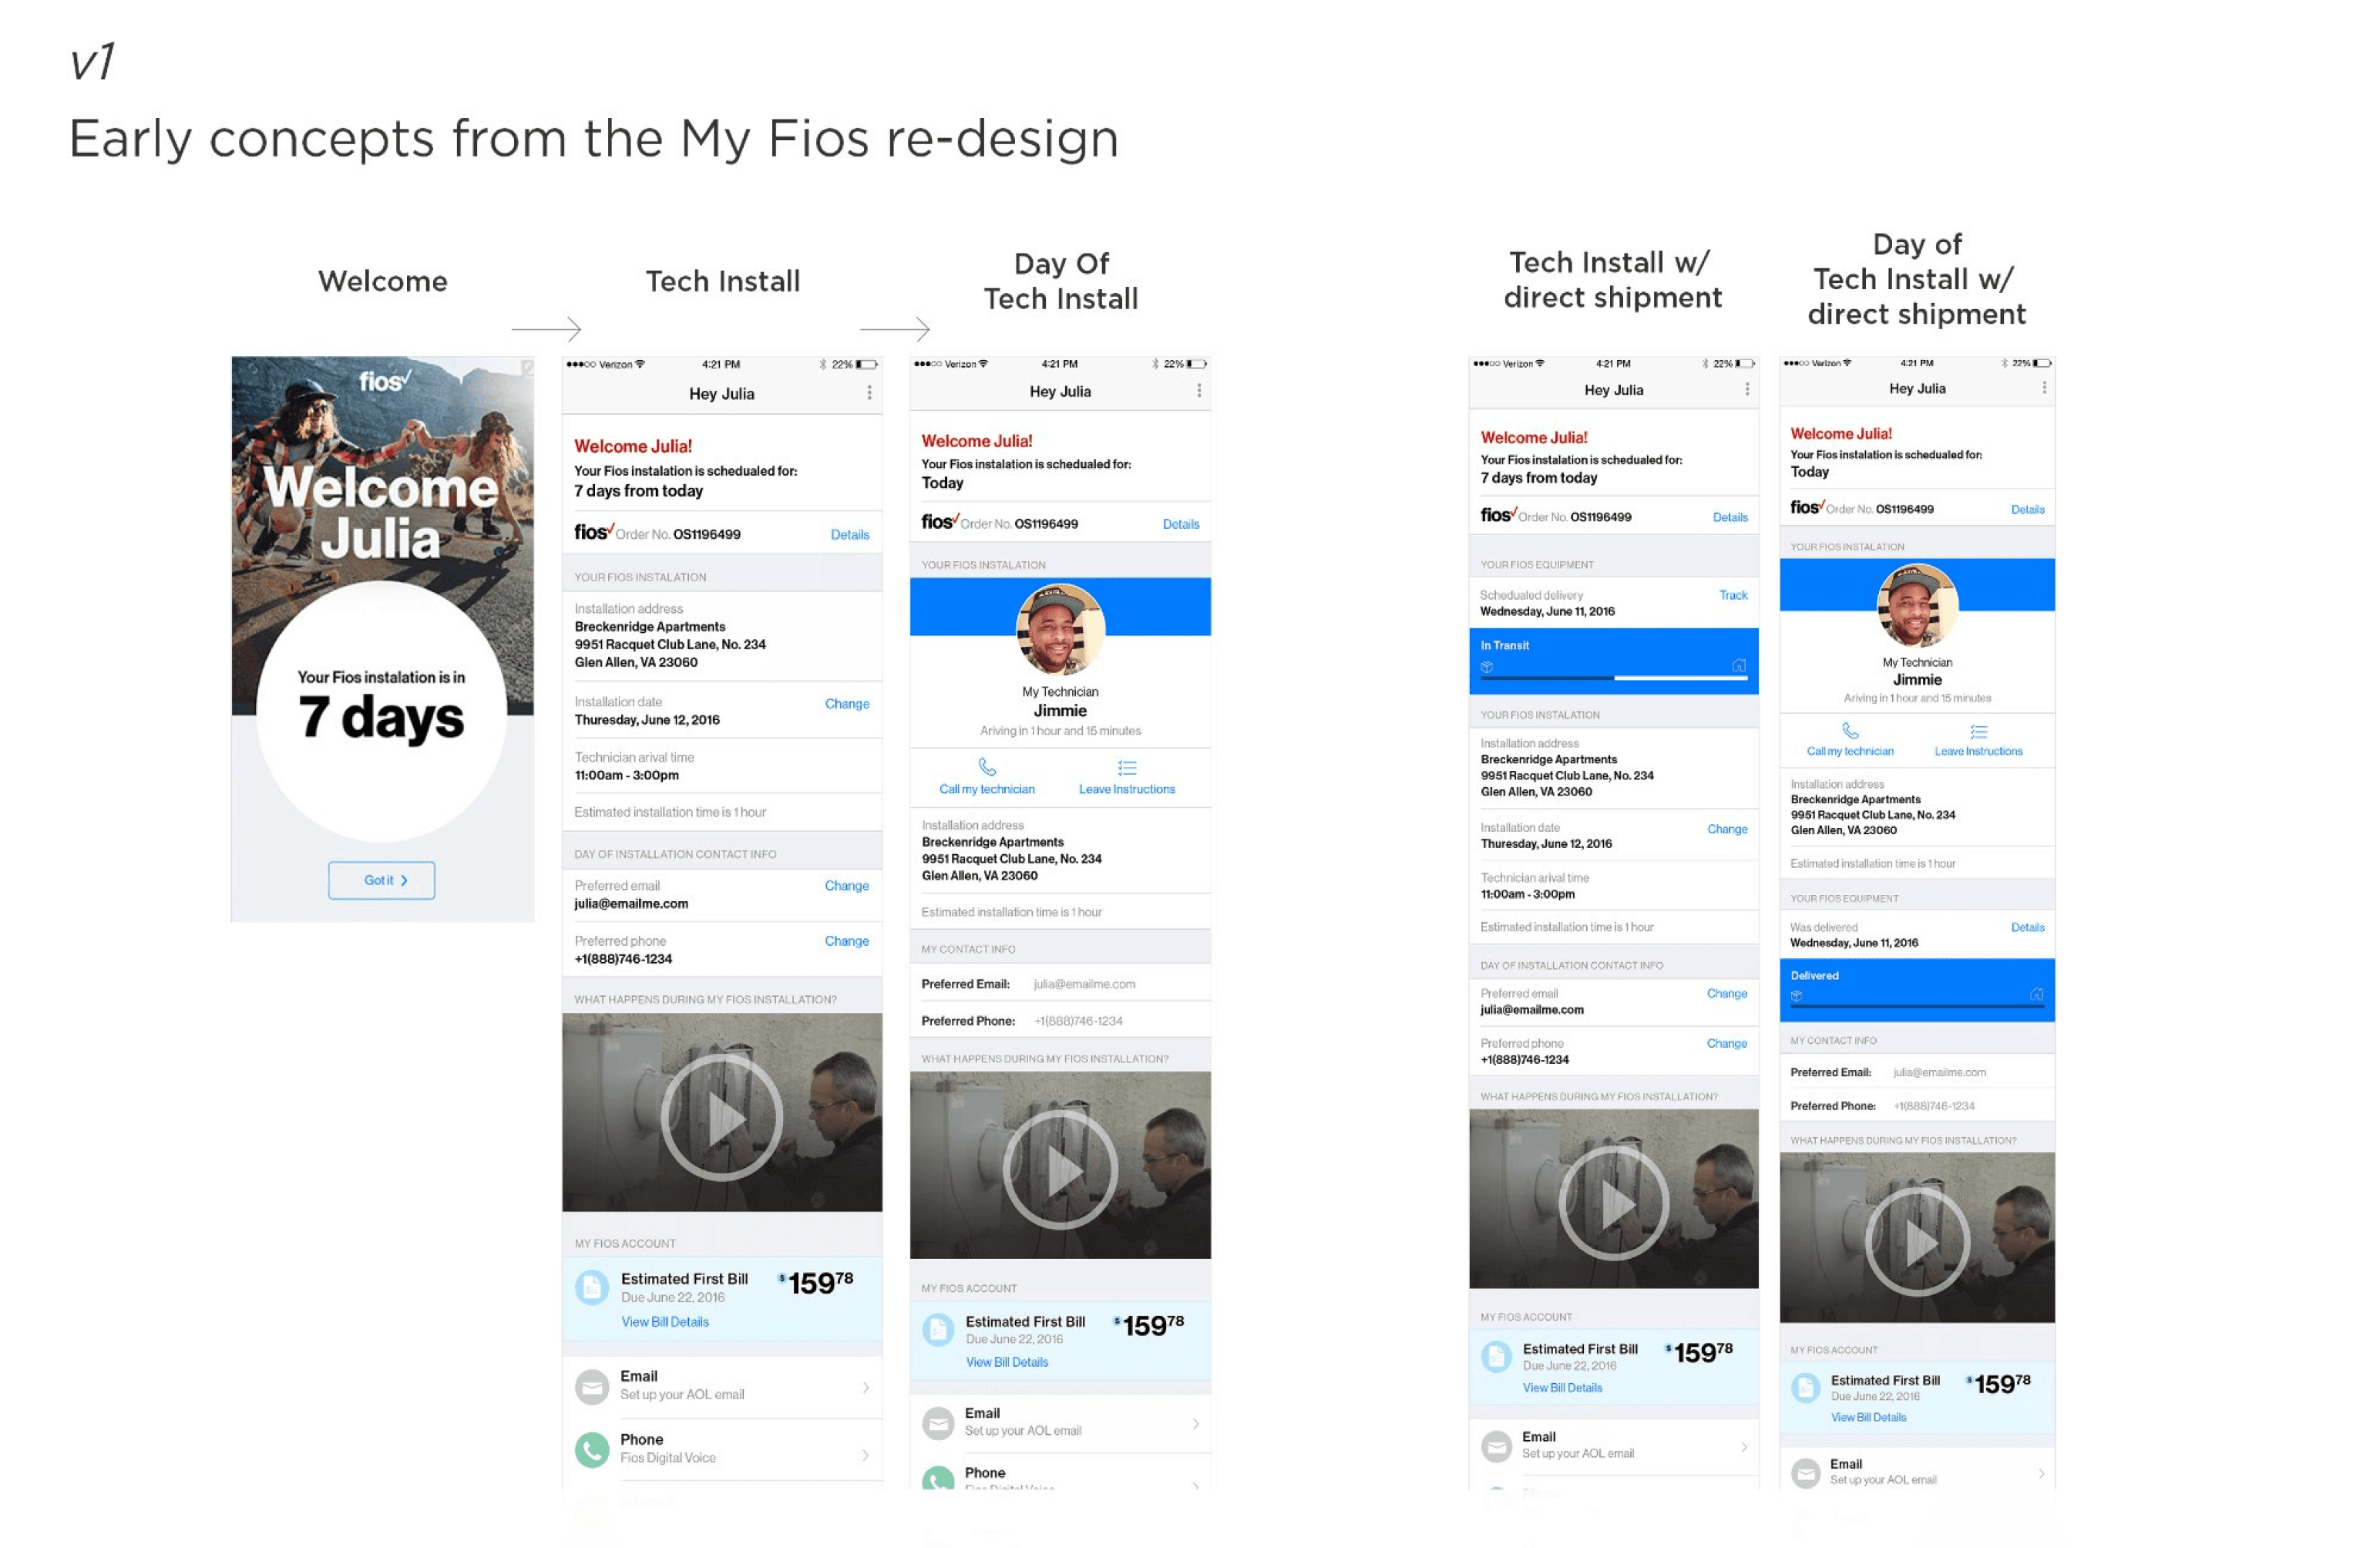Tap the Email envelope icon on Tech Install screen
The image size is (2380, 1548).
point(592,1386)
